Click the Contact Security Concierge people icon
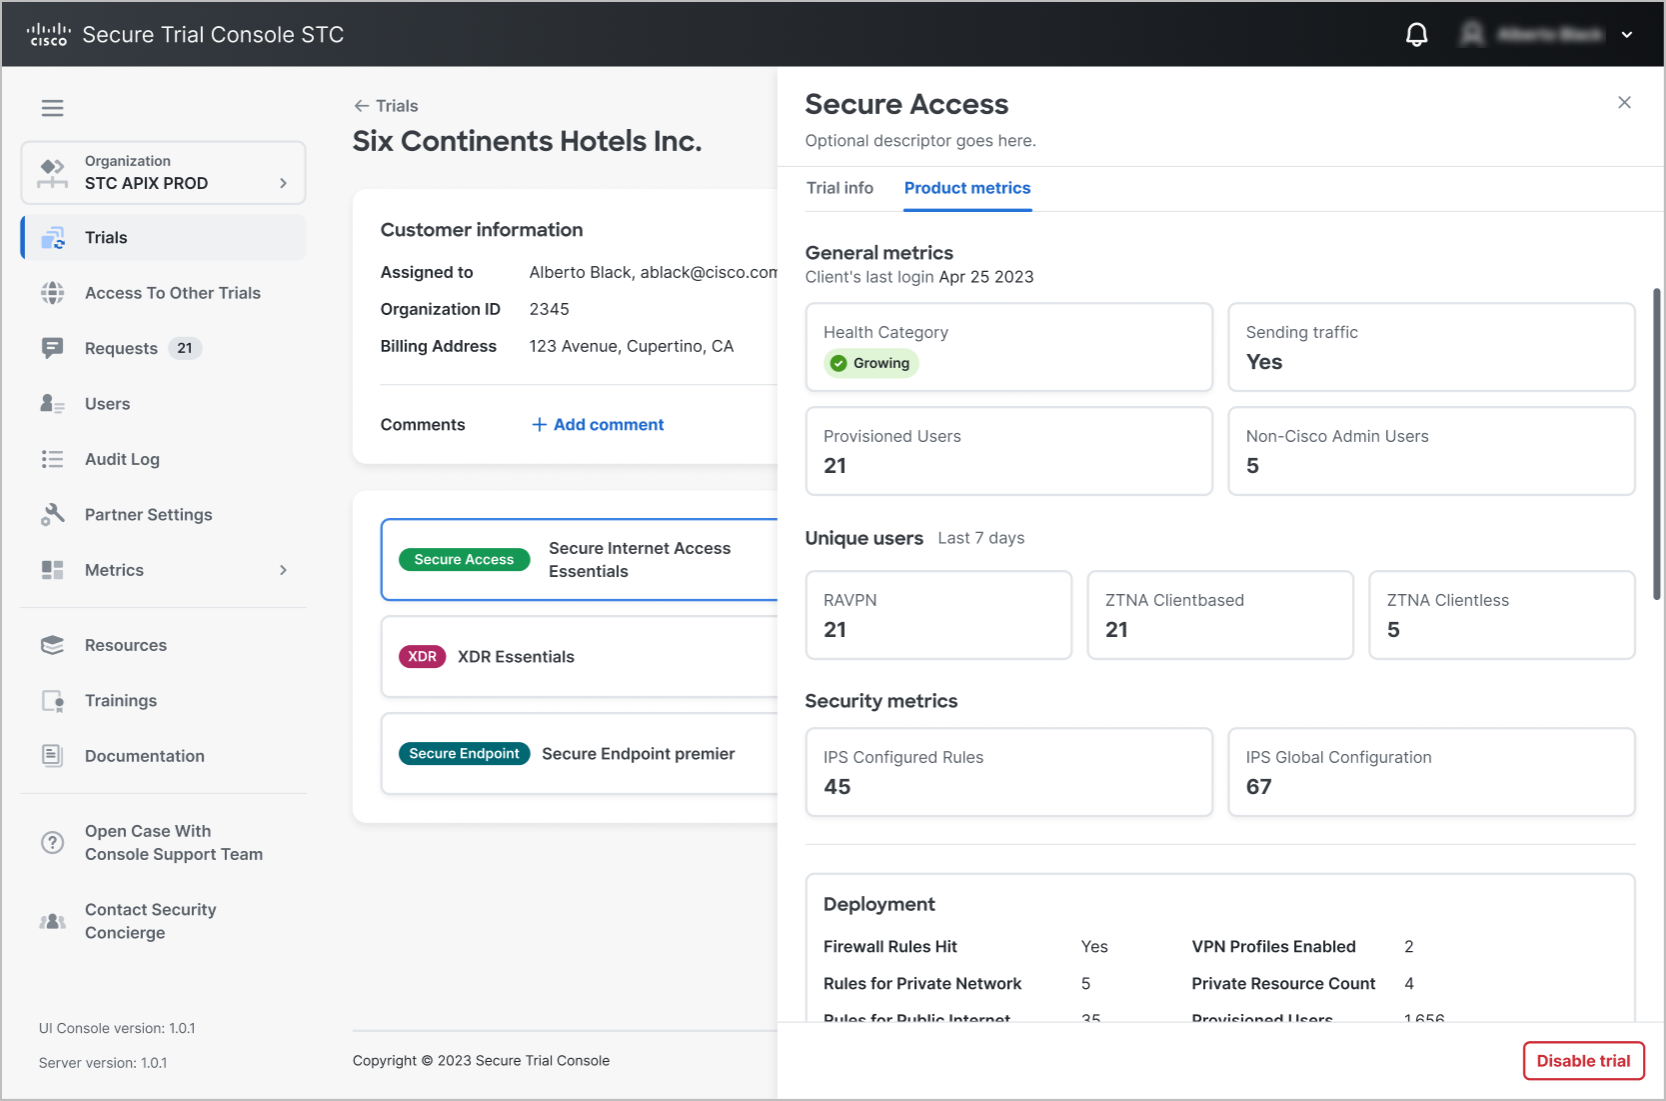Image resolution: width=1666 pixels, height=1101 pixels. click(x=52, y=921)
